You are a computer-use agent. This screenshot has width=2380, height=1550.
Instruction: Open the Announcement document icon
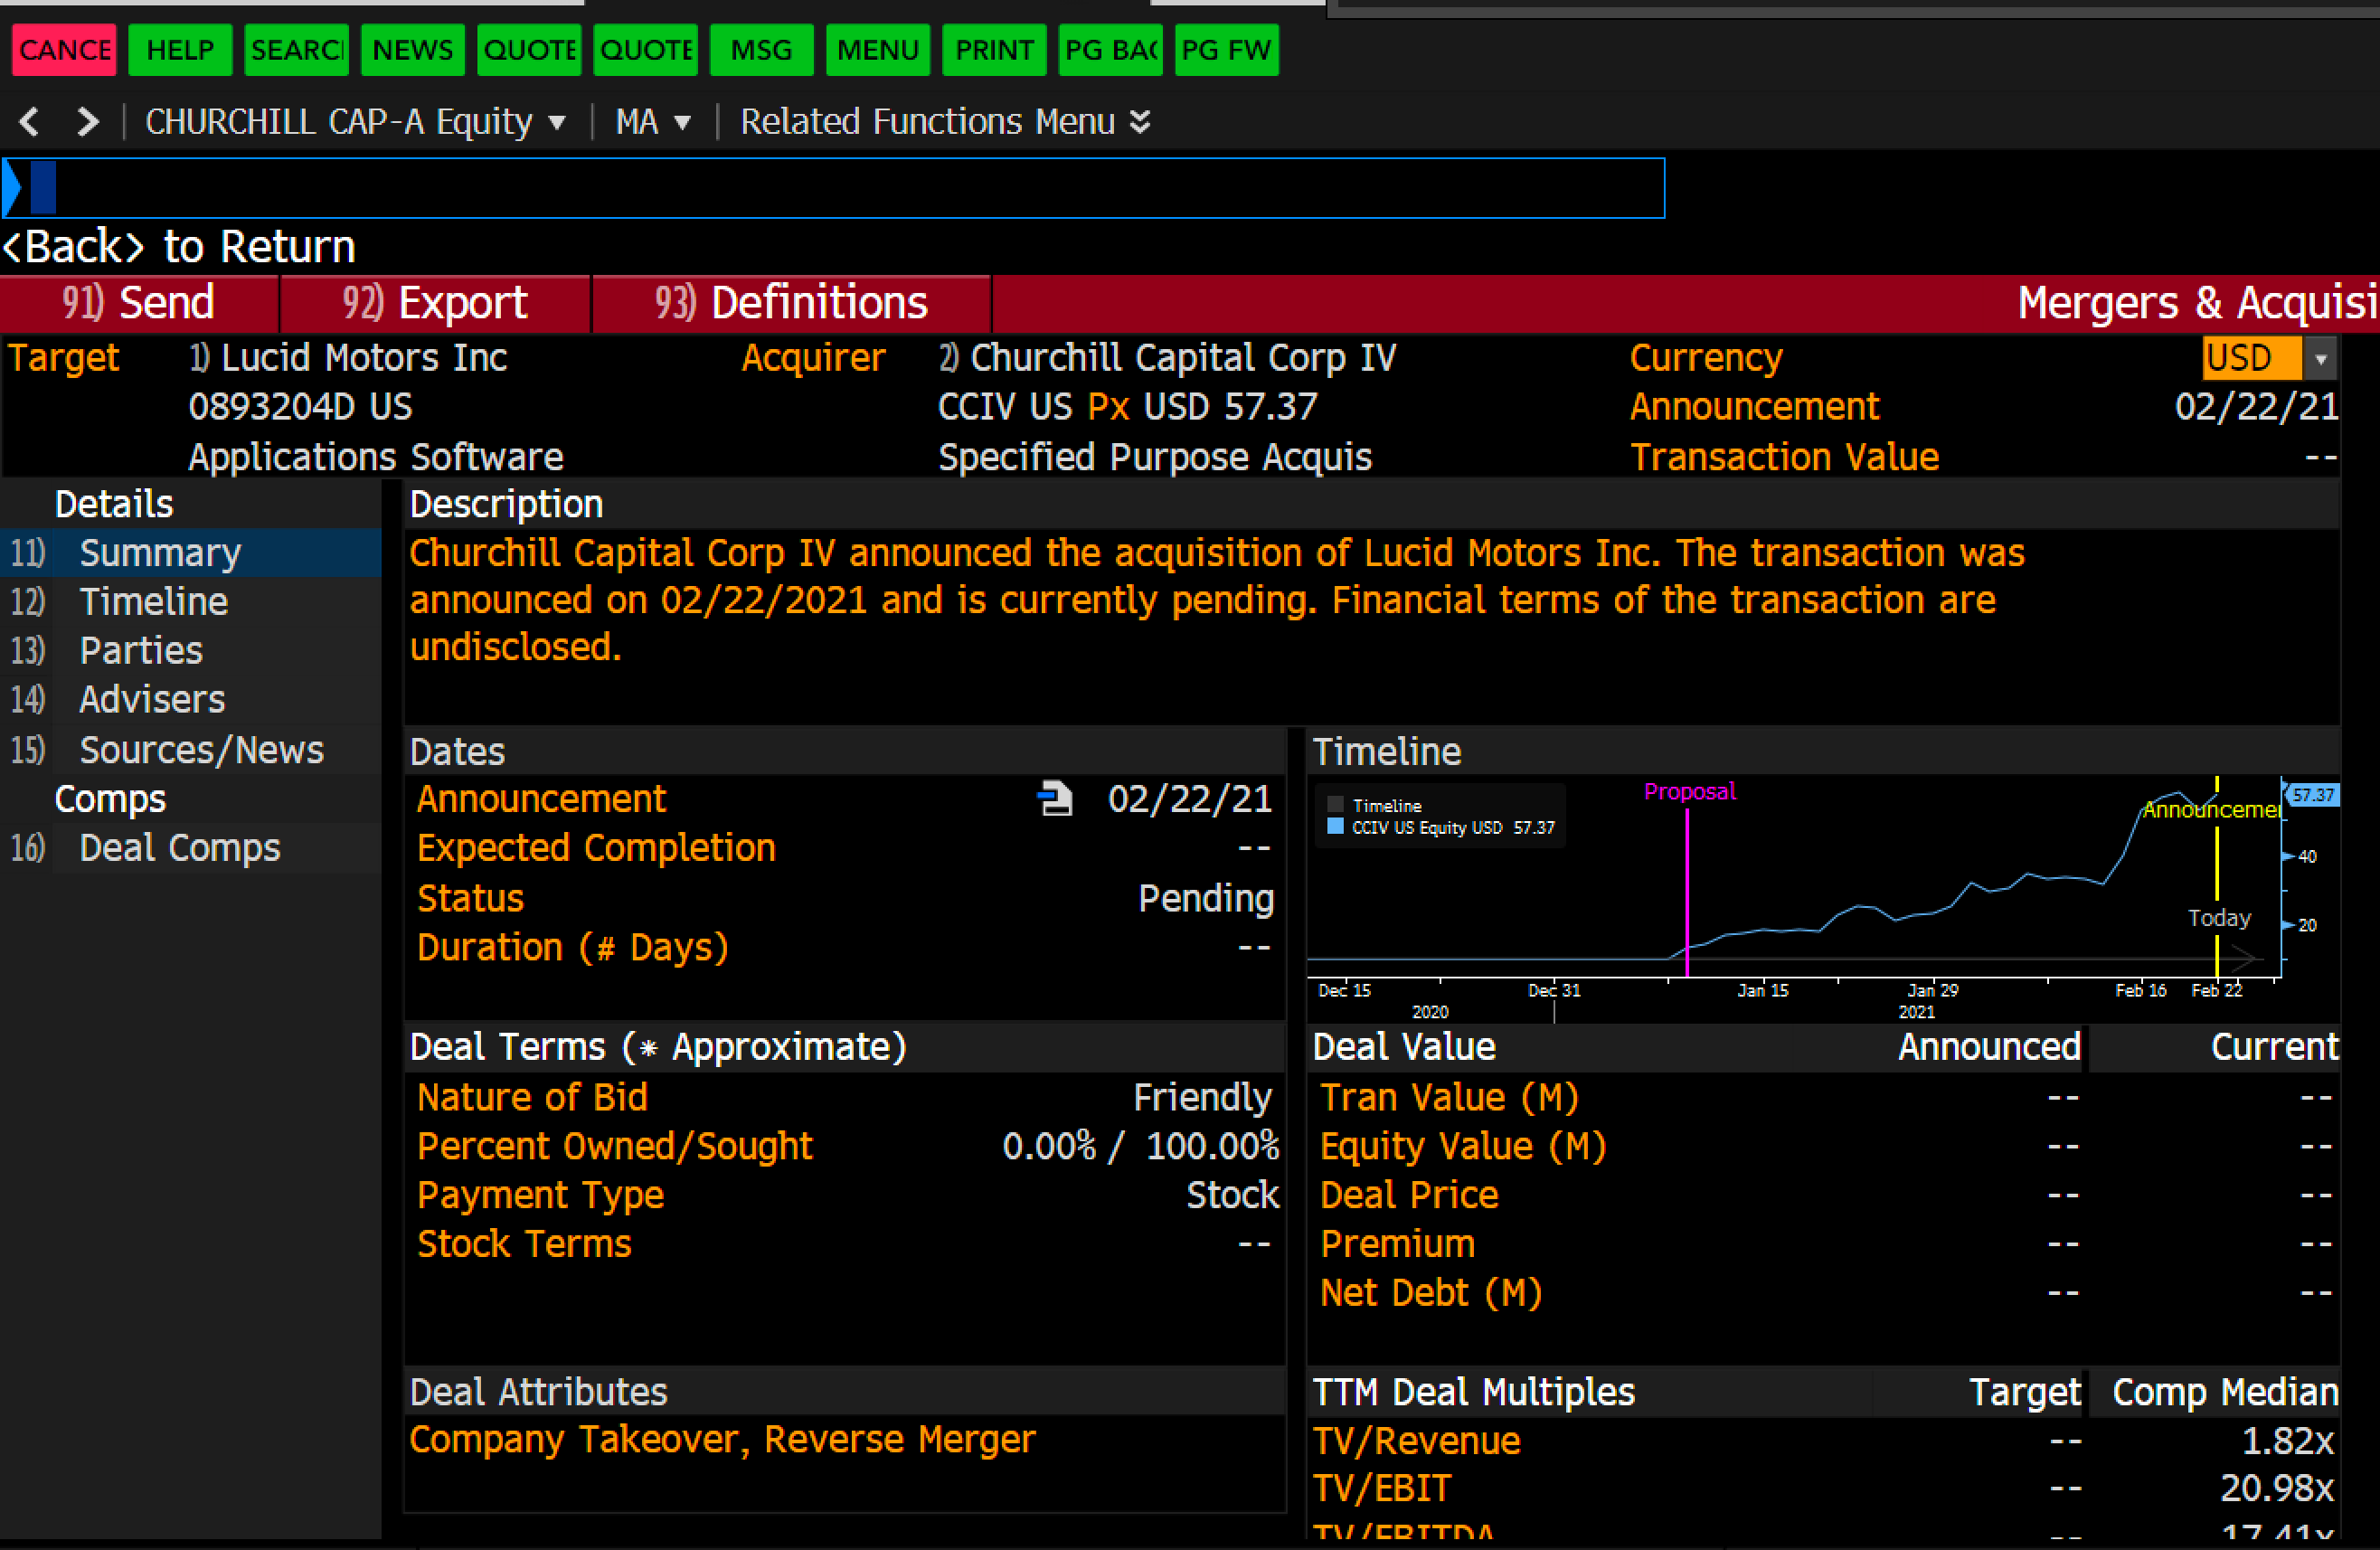pyautogui.click(x=1054, y=799)
